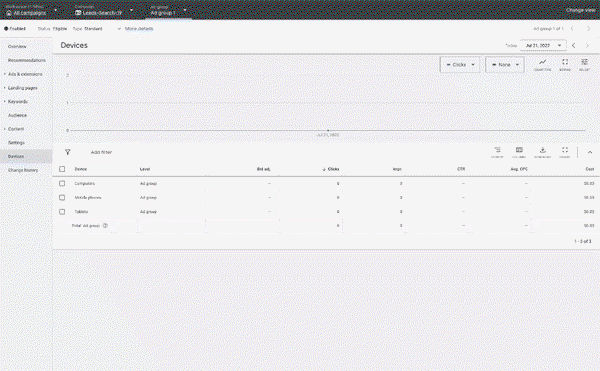Click the Change view button
600x371 pixels.
pos(580,10)
